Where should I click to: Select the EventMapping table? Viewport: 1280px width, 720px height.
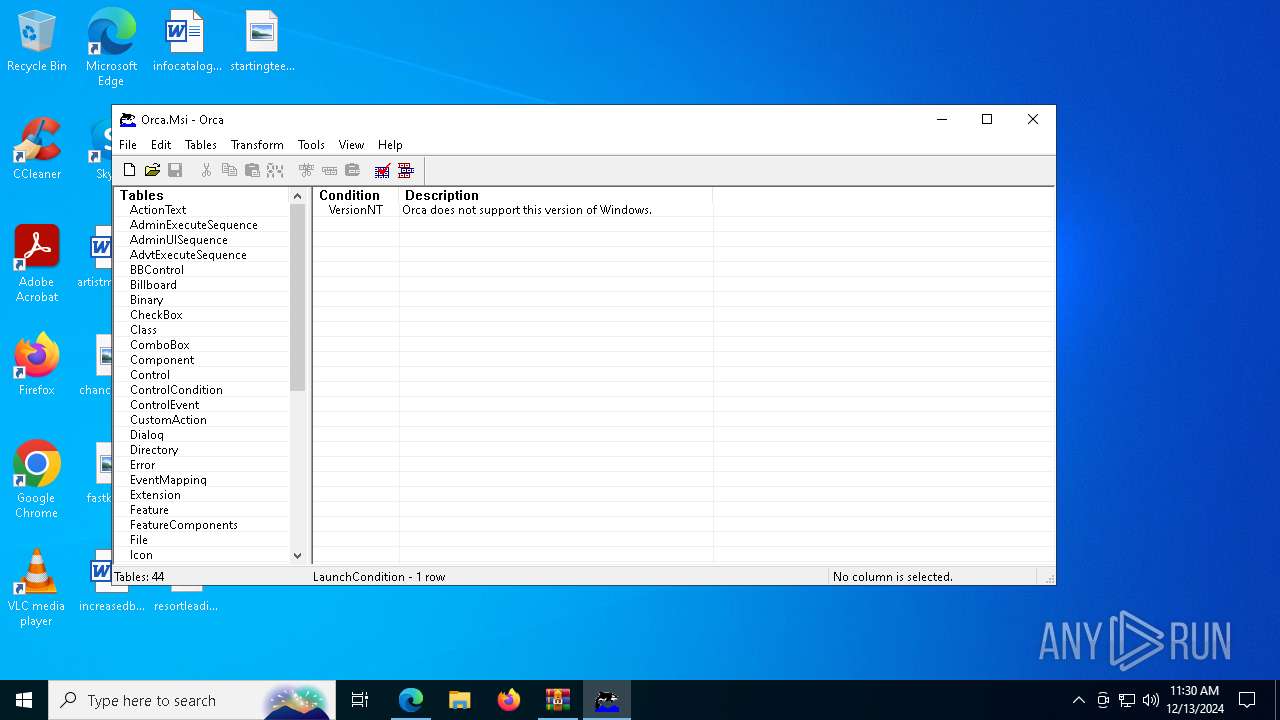pyautogui.click(x=168, y=480)
